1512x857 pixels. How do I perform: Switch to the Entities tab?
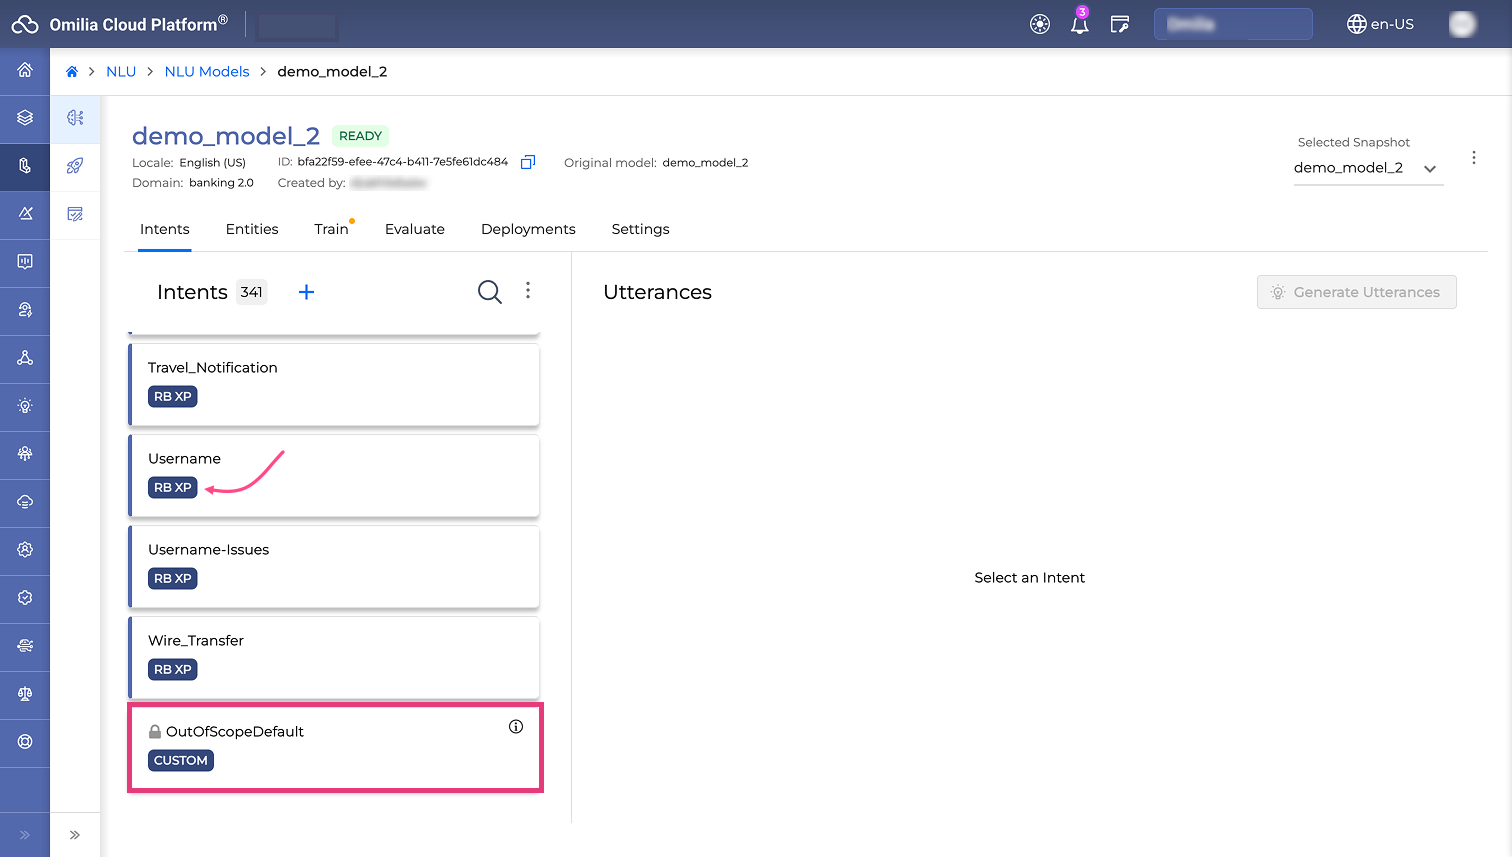(252, 229)
